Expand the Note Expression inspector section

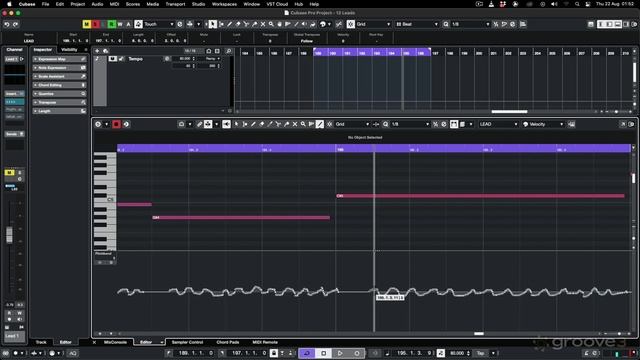60,68
